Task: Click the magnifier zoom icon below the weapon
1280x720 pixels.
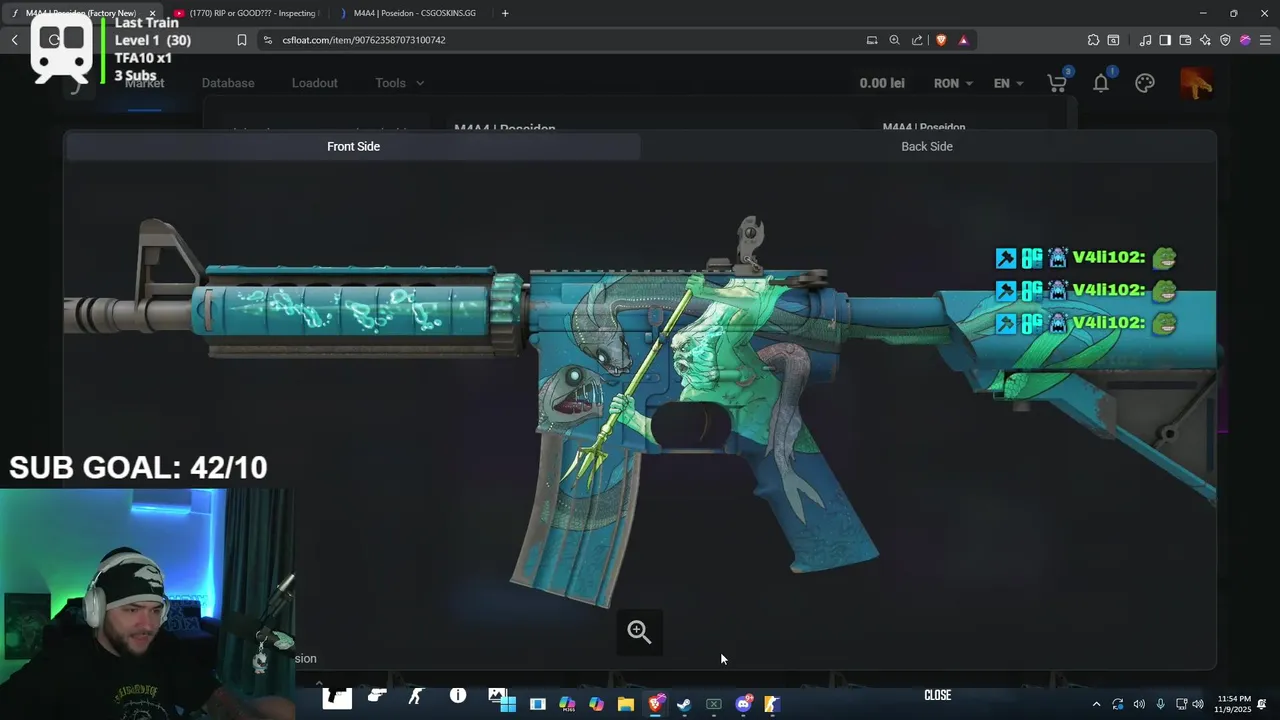Action: pos(639,632)
